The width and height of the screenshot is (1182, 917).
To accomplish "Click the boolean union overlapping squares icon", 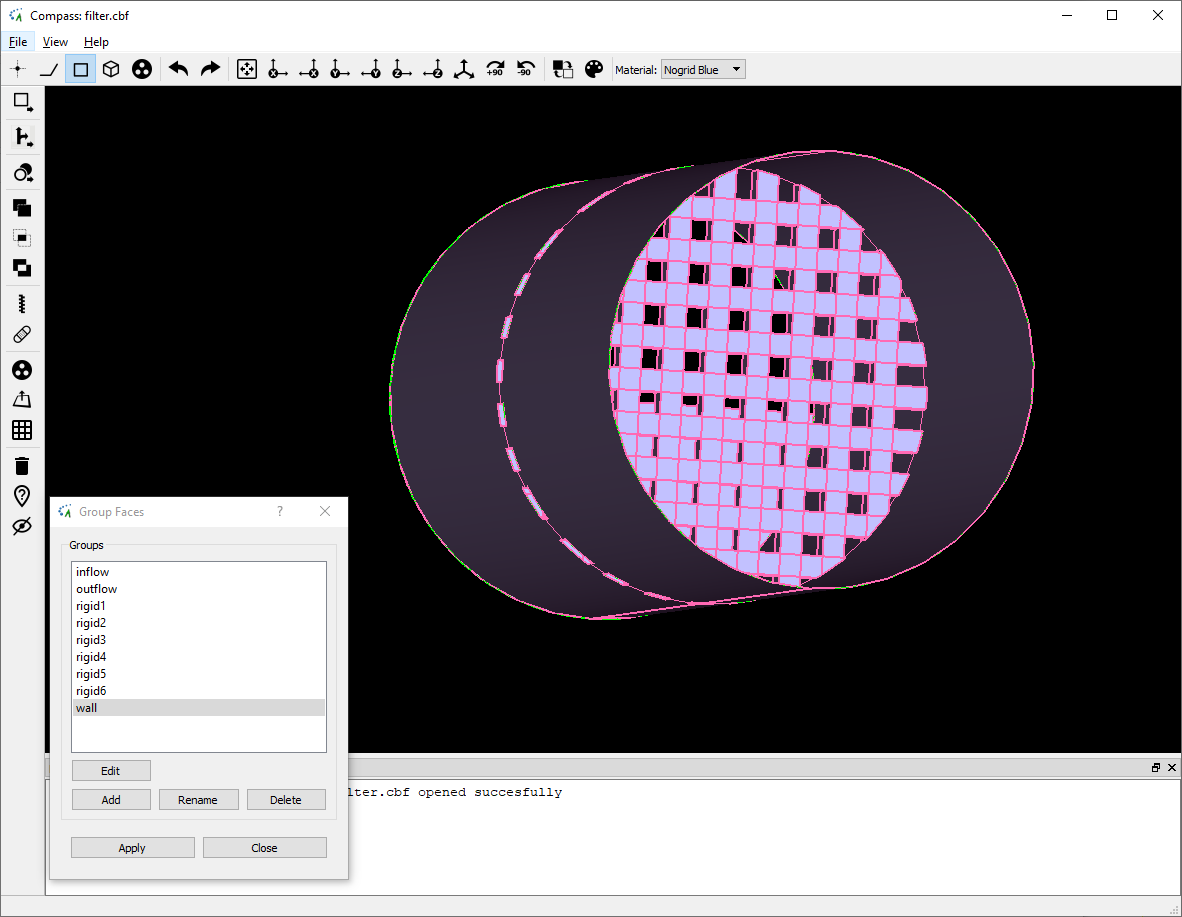I will point(23,208).
